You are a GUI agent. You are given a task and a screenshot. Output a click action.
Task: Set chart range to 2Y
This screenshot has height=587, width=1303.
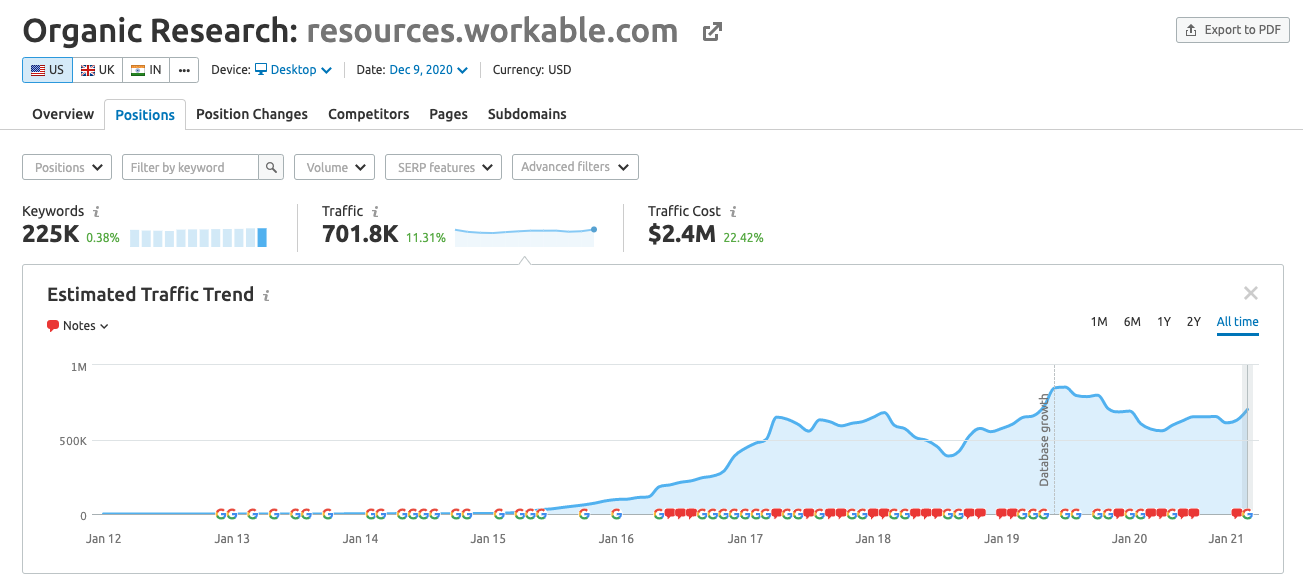[x=1193, y=322]
